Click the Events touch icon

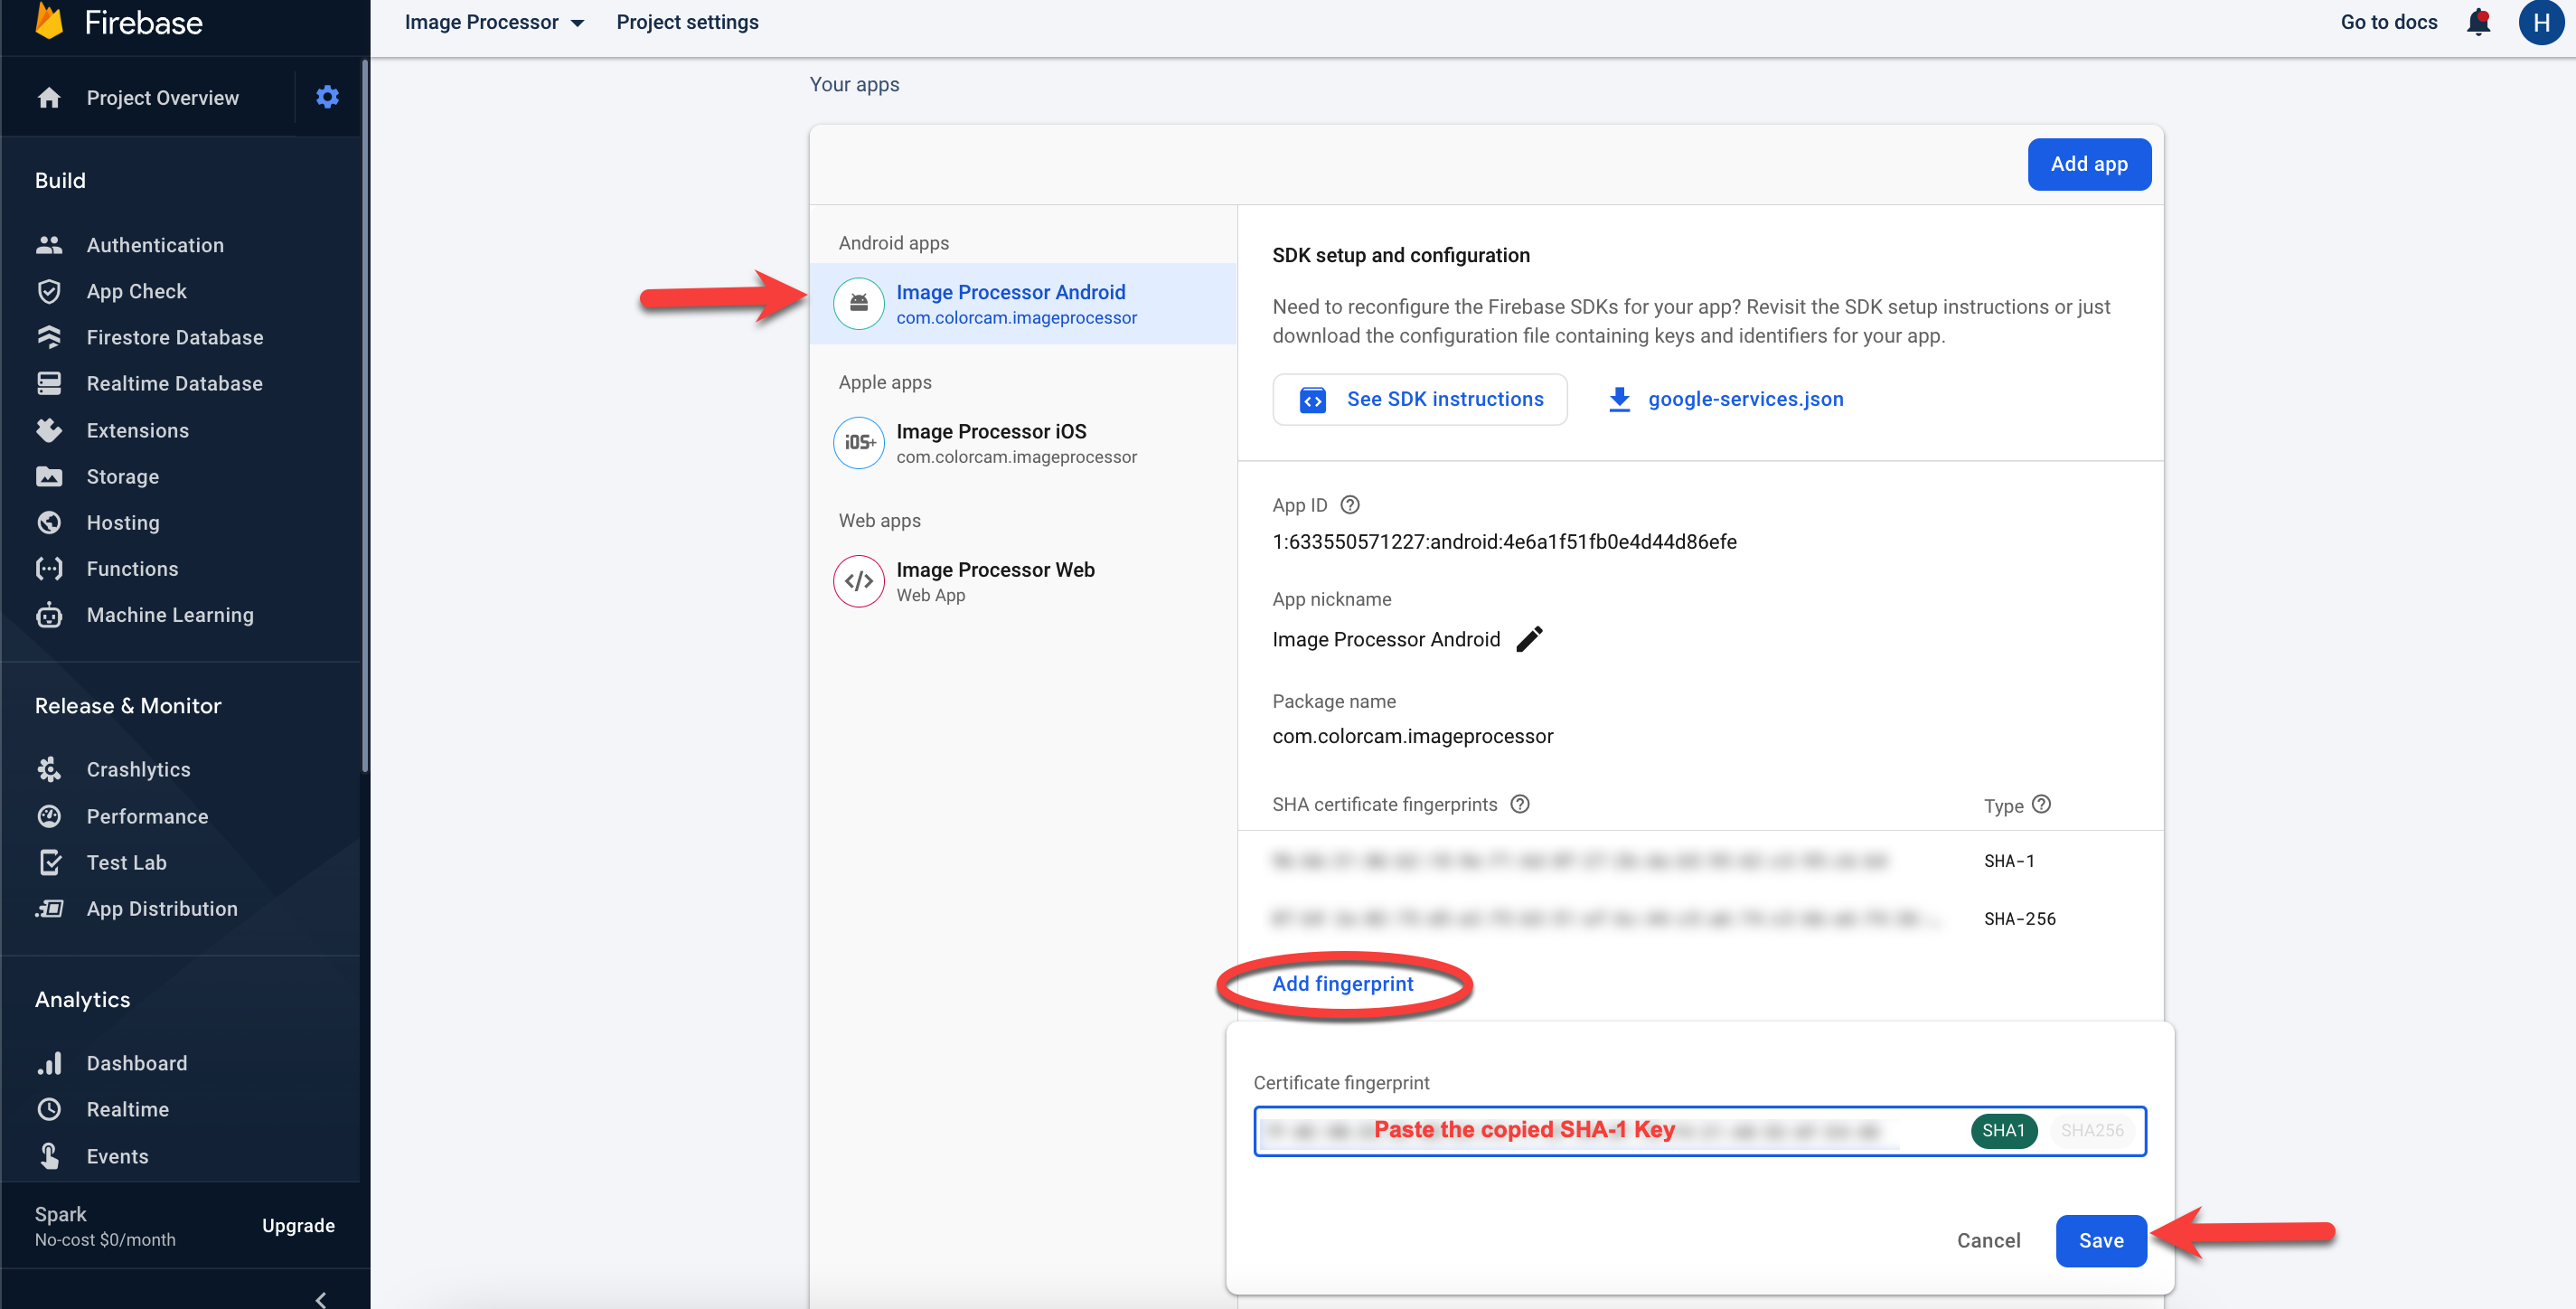[49, 1156]
